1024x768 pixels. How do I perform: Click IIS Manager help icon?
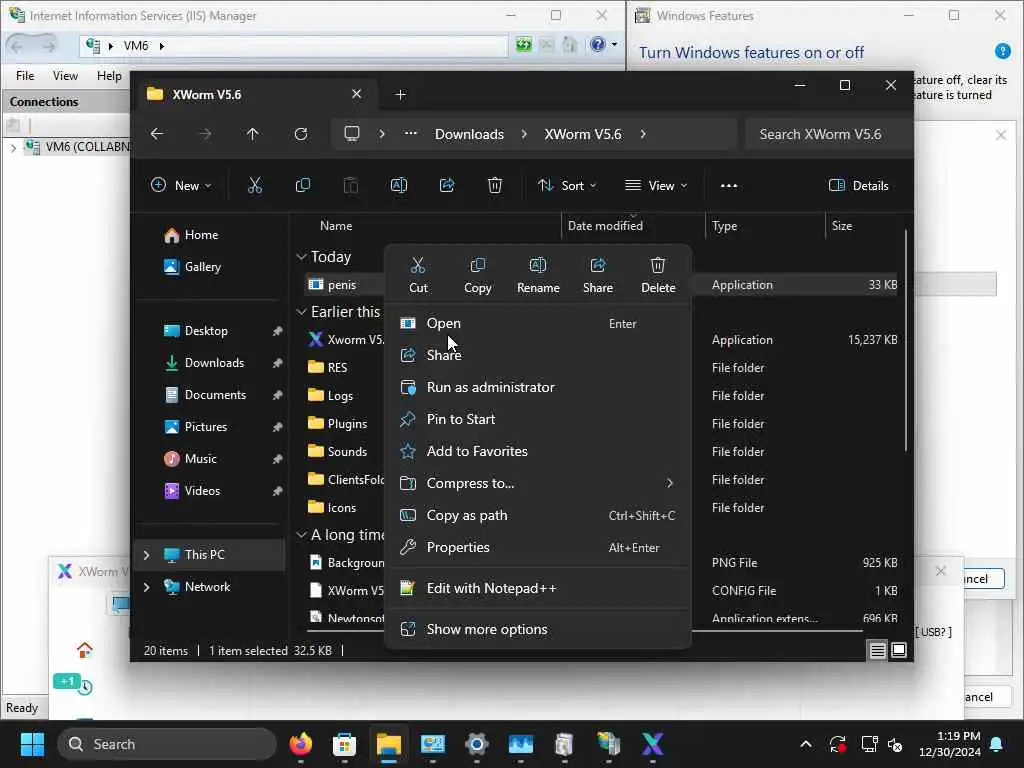(x=597, y=44)
